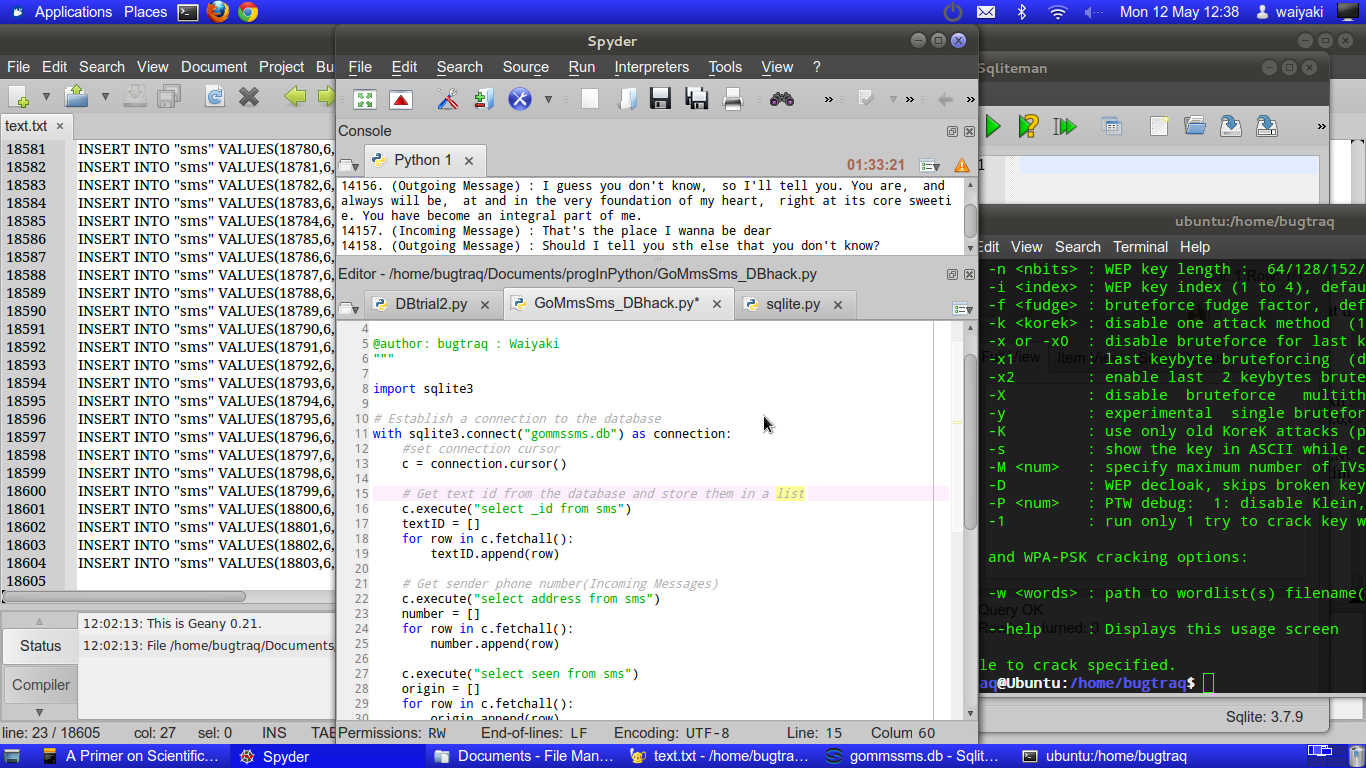This screenshot has height=768, width=1366.
Task: Click the warning triangle icon in the console
Action: [x=961, y=165]
